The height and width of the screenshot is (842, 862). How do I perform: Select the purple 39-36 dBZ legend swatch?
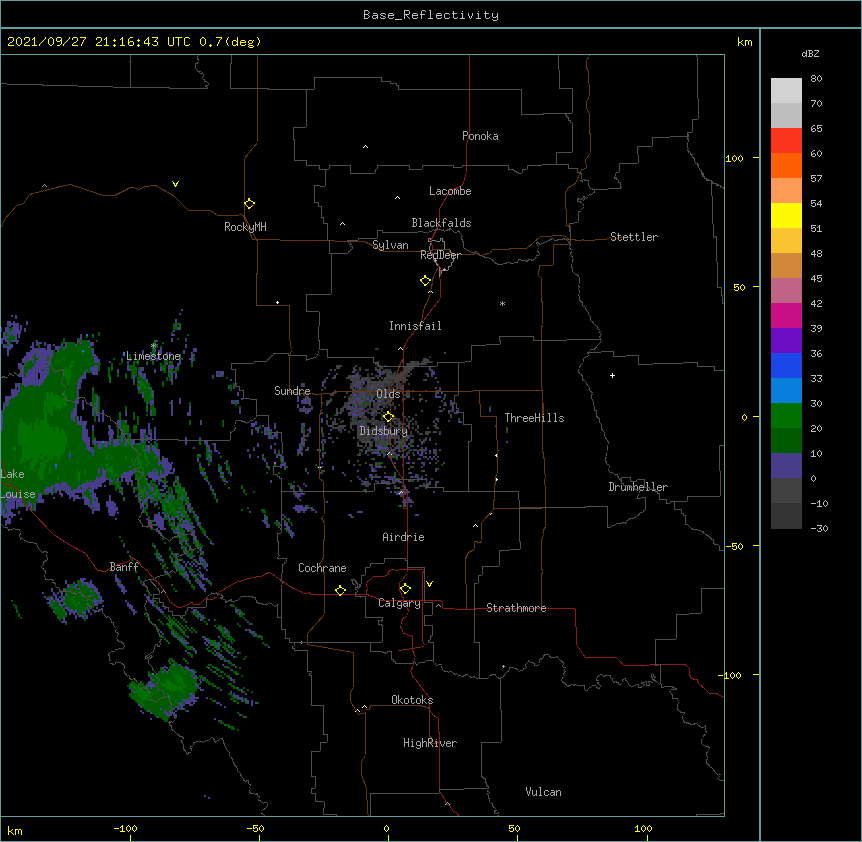pos(786,340)
